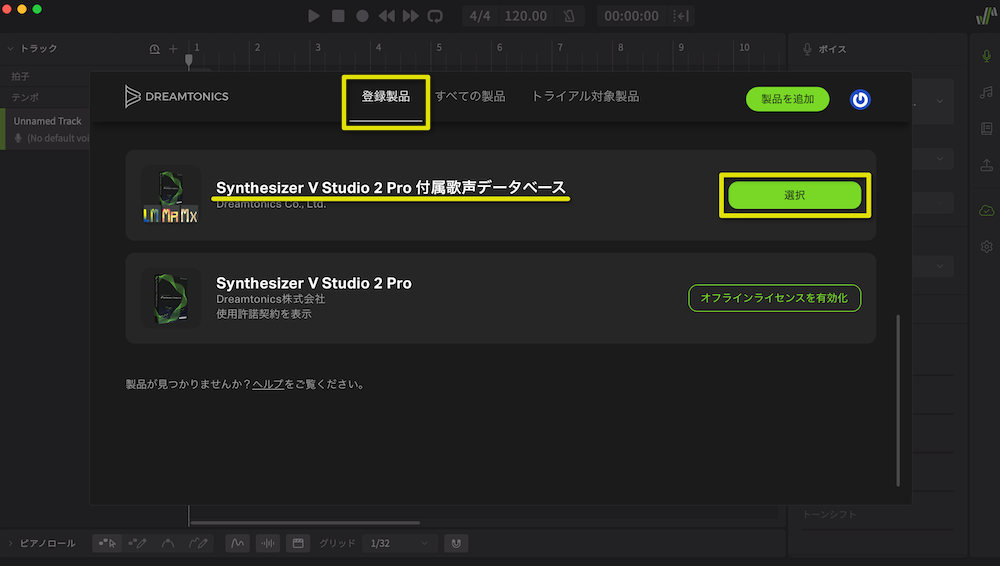
Task: Open the cloud license icon in sidebar
Action: click(x=986, y=210)
